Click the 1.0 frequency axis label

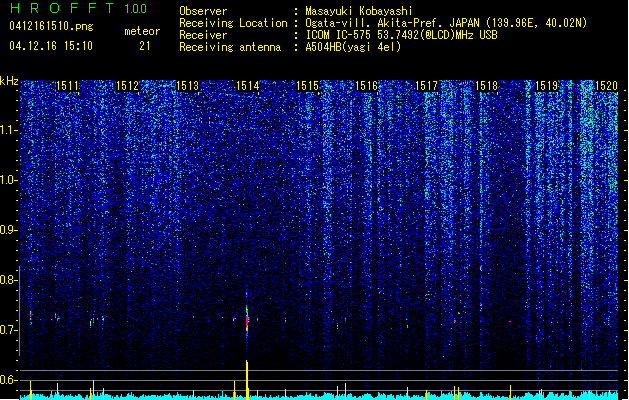pyautogui.click(x=9, y=180)
